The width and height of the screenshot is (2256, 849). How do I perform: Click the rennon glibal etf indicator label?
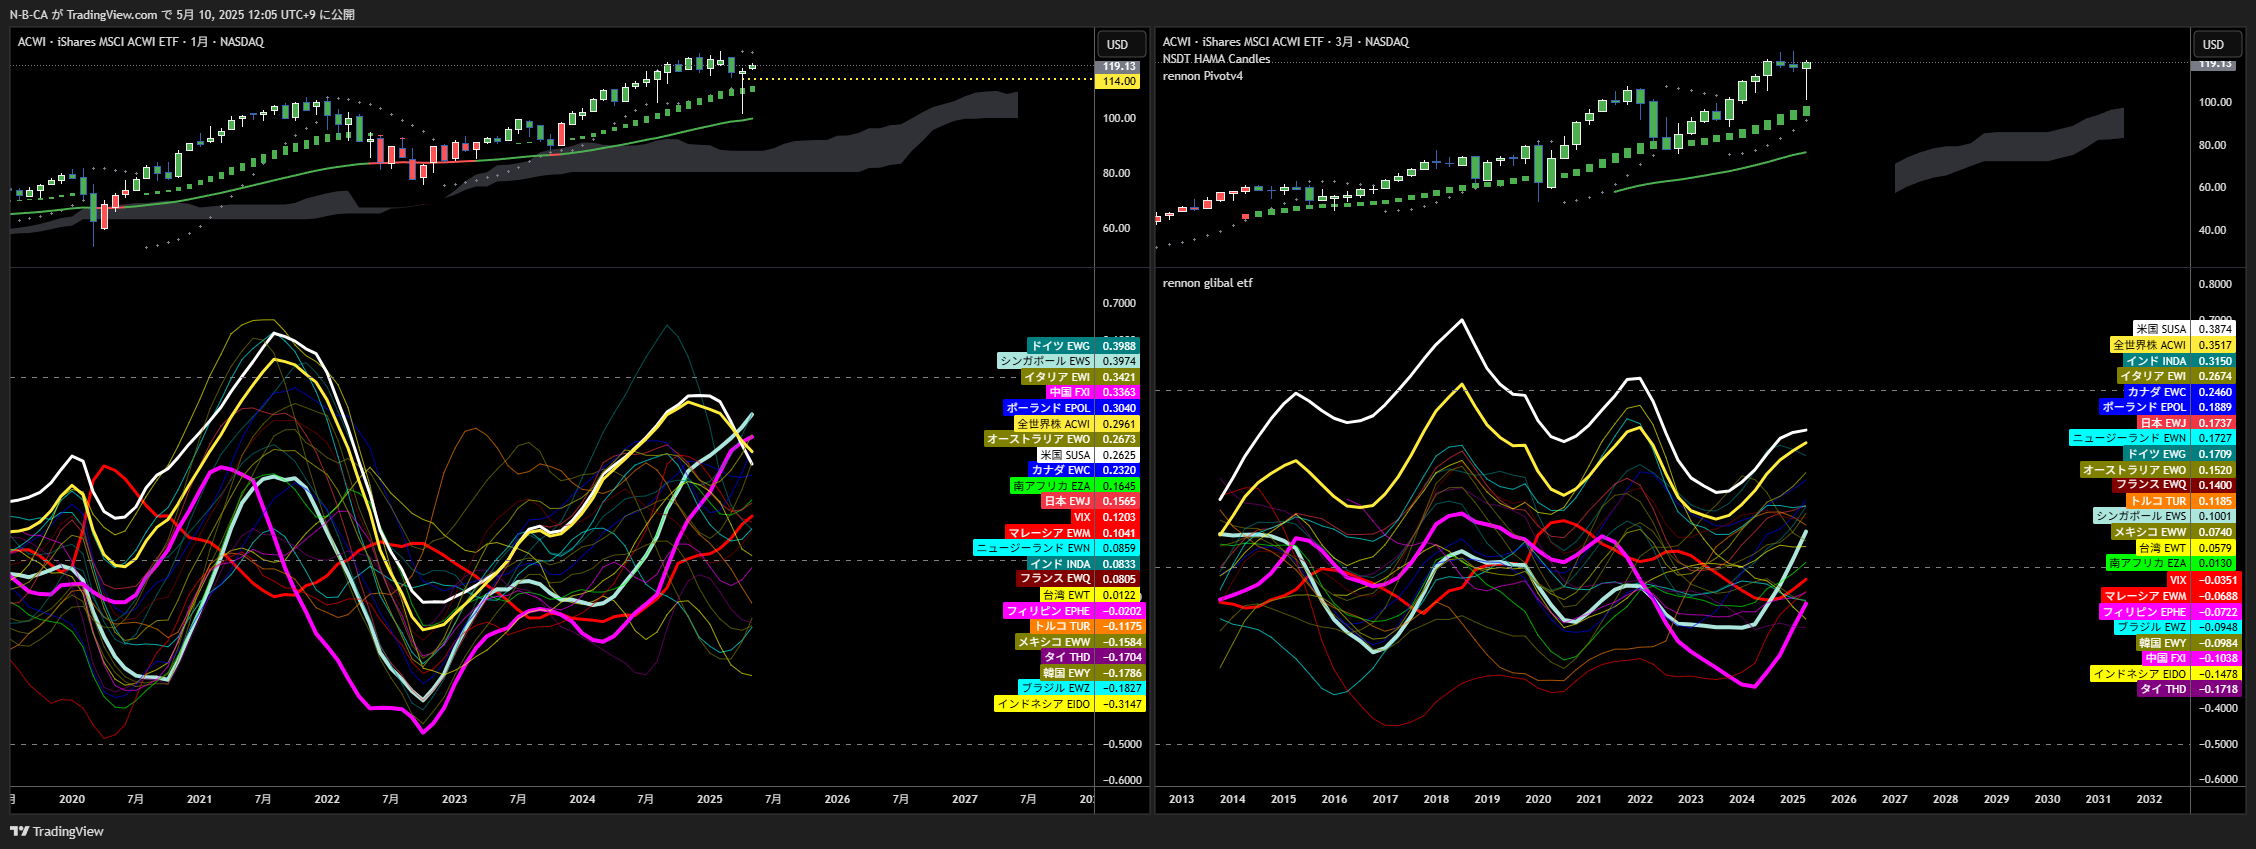coord(1207,283)
